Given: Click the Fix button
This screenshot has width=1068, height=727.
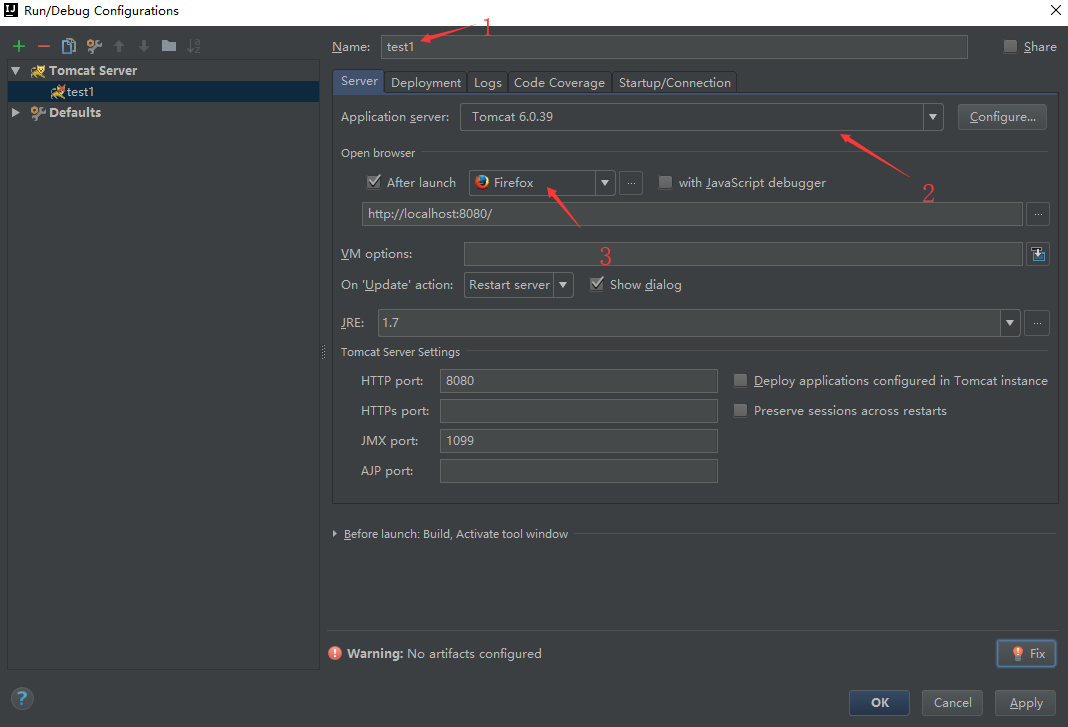Looking at the screenshot, I should (x=1026, y=653).
